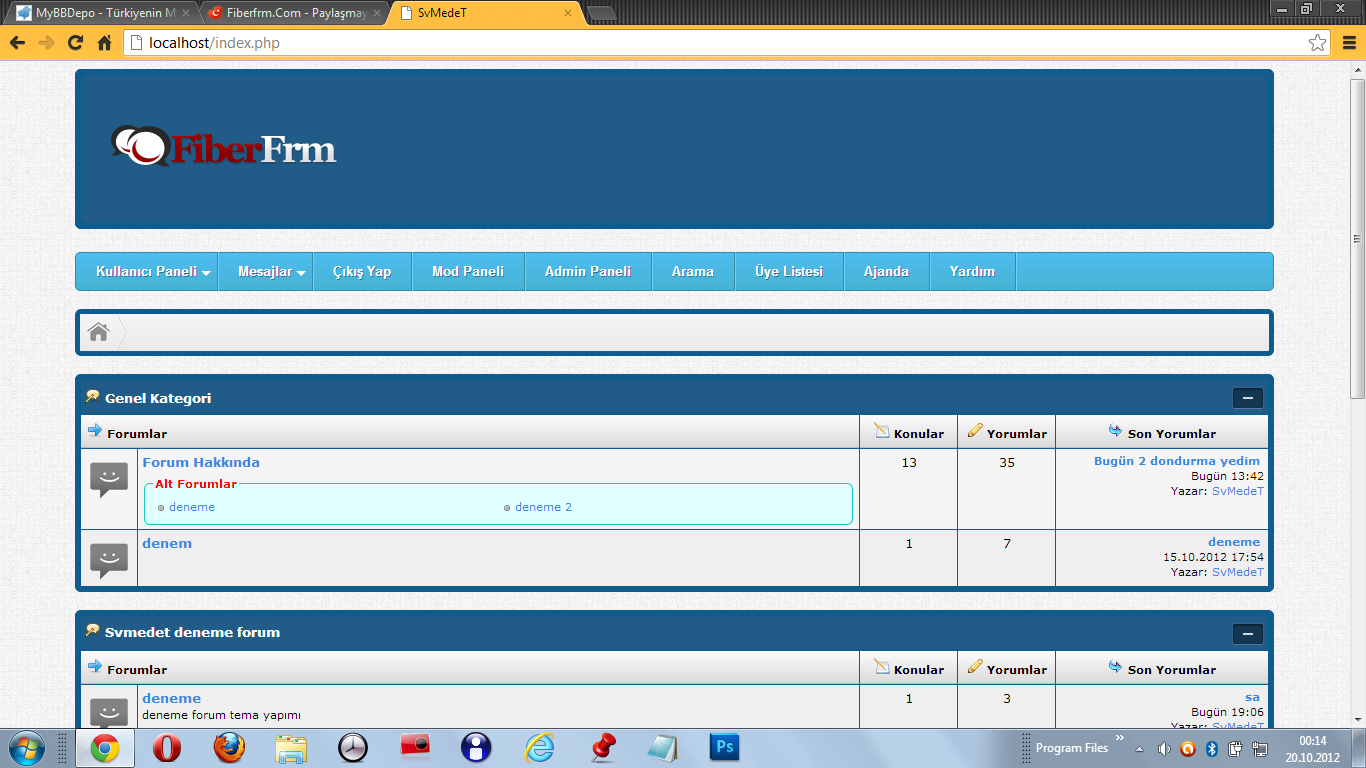Open the Forum Hakkında forum link

click(x=201, y=462)
